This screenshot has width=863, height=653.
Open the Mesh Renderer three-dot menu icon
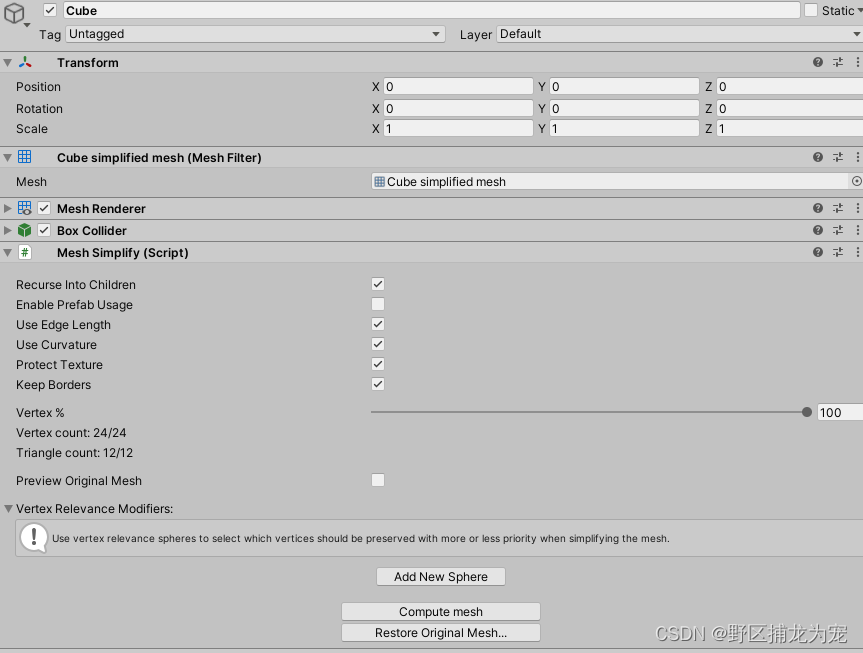pyautogui.click(x=856, y=208)
